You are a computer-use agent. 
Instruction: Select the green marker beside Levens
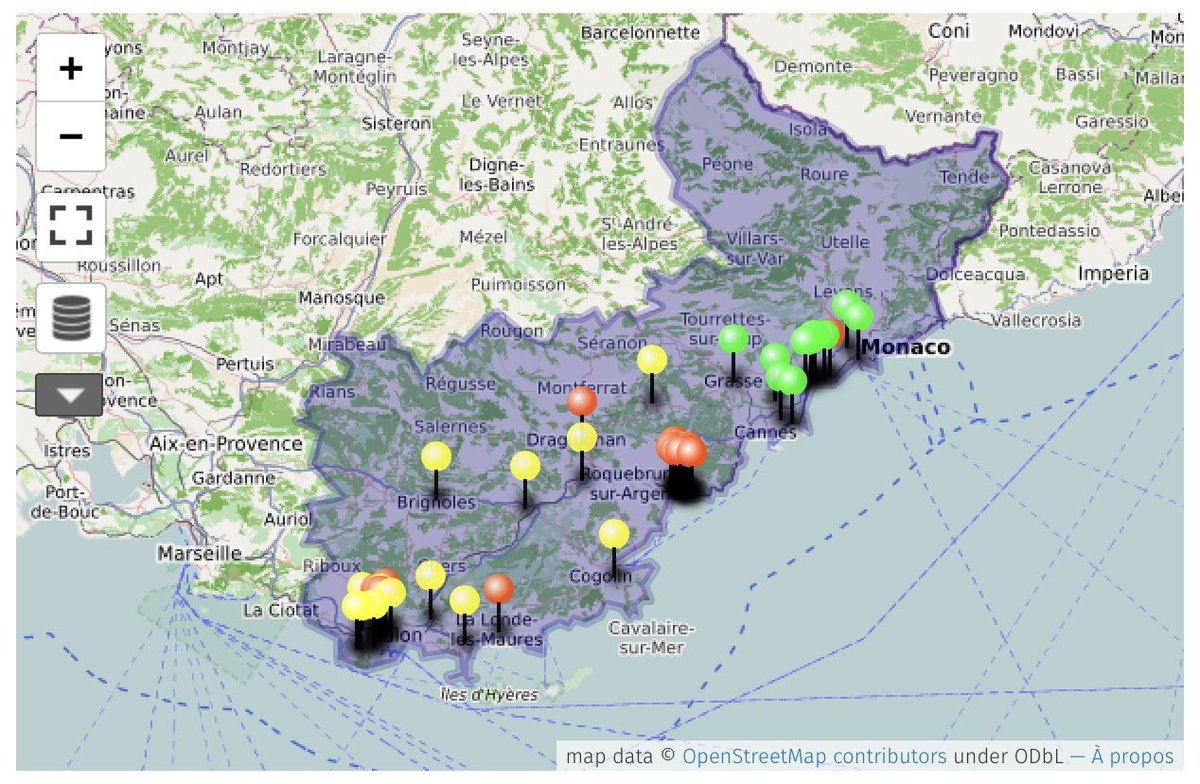(846, 305)
